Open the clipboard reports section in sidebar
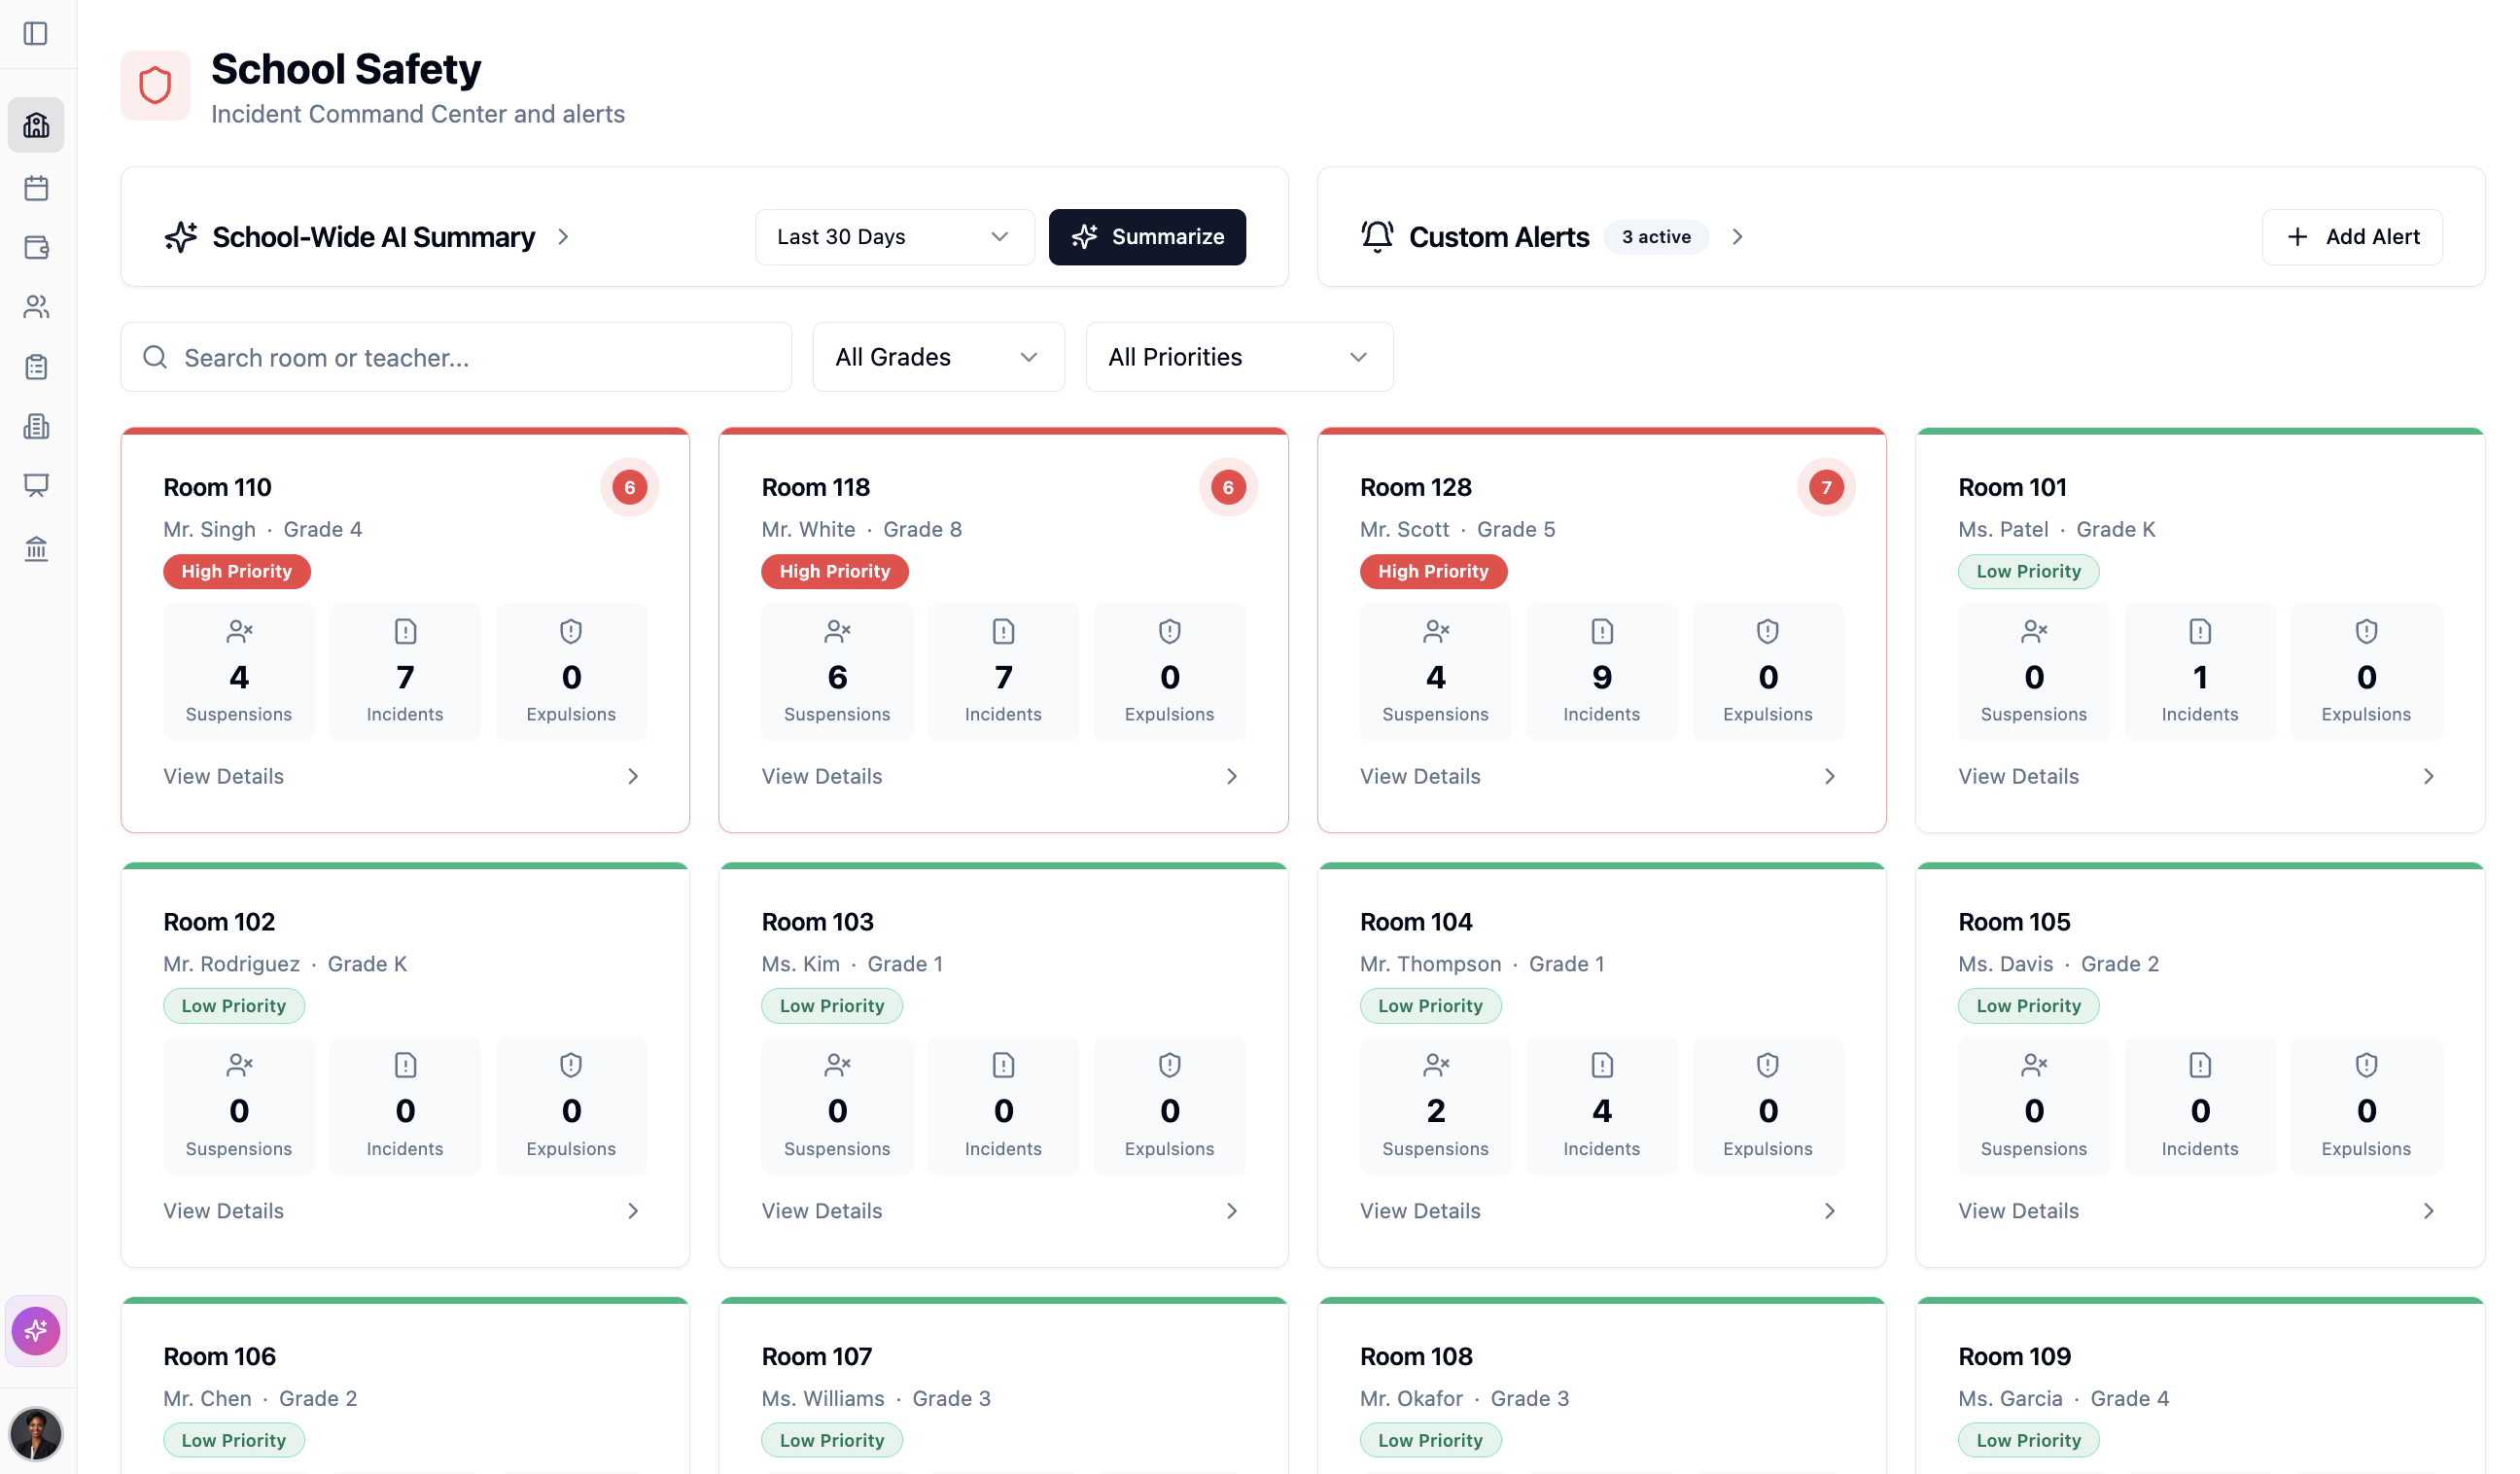This screenshot has height=1474, width=2520. coord(36,366)
